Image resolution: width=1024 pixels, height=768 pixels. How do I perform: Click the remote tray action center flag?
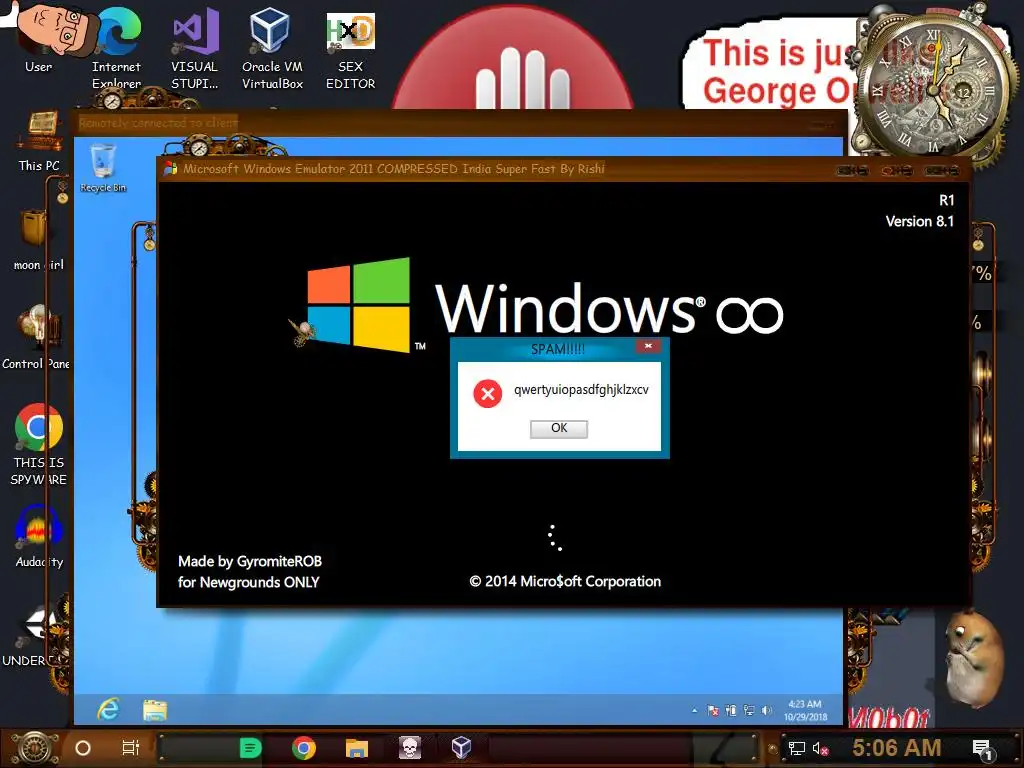pyautogui.click(x=713, y=711)
